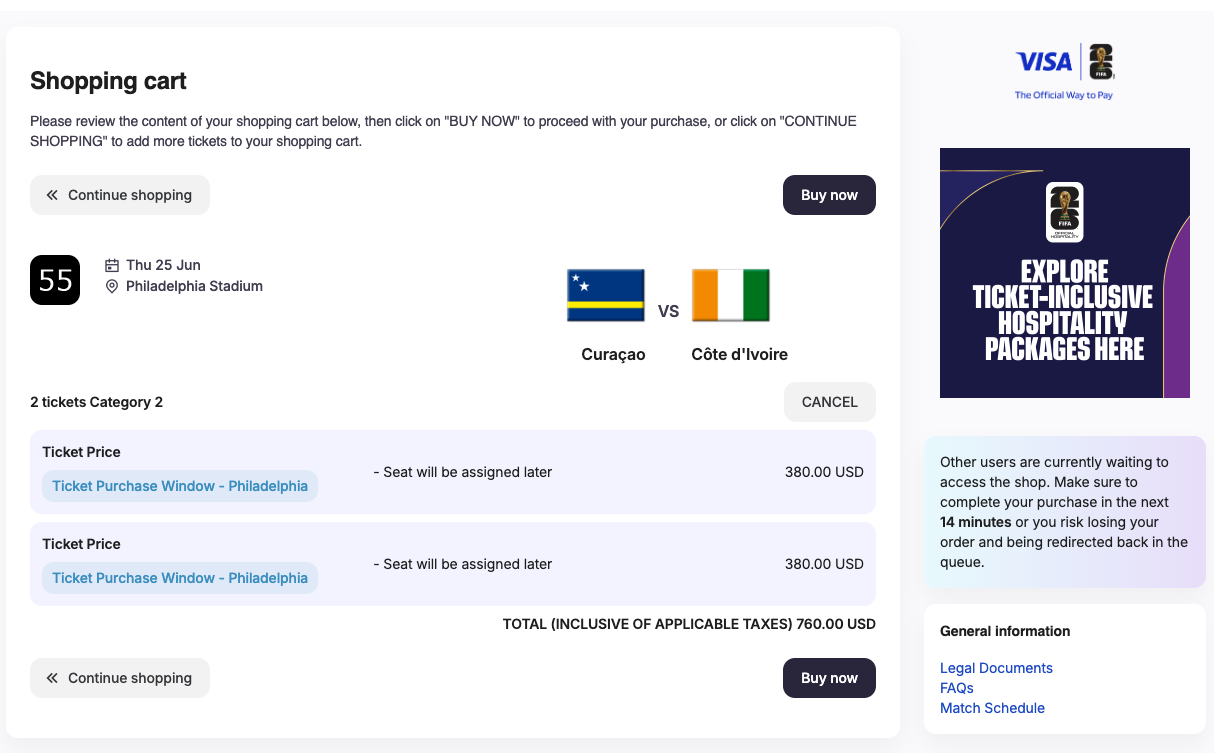This screenshot has width=1214, height=753.
Task: Click the location pin beside Philadelphia Stadium
Action: tap(112, 286)
